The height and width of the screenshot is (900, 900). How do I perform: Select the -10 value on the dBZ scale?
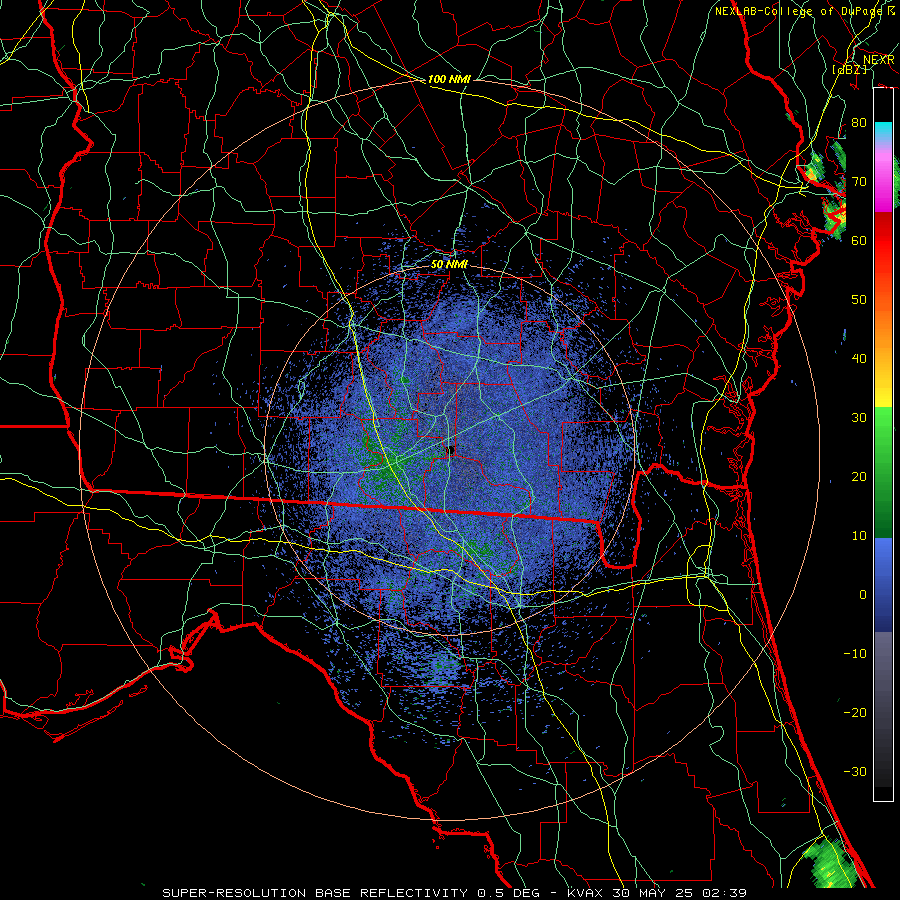(x=855, y=654)
